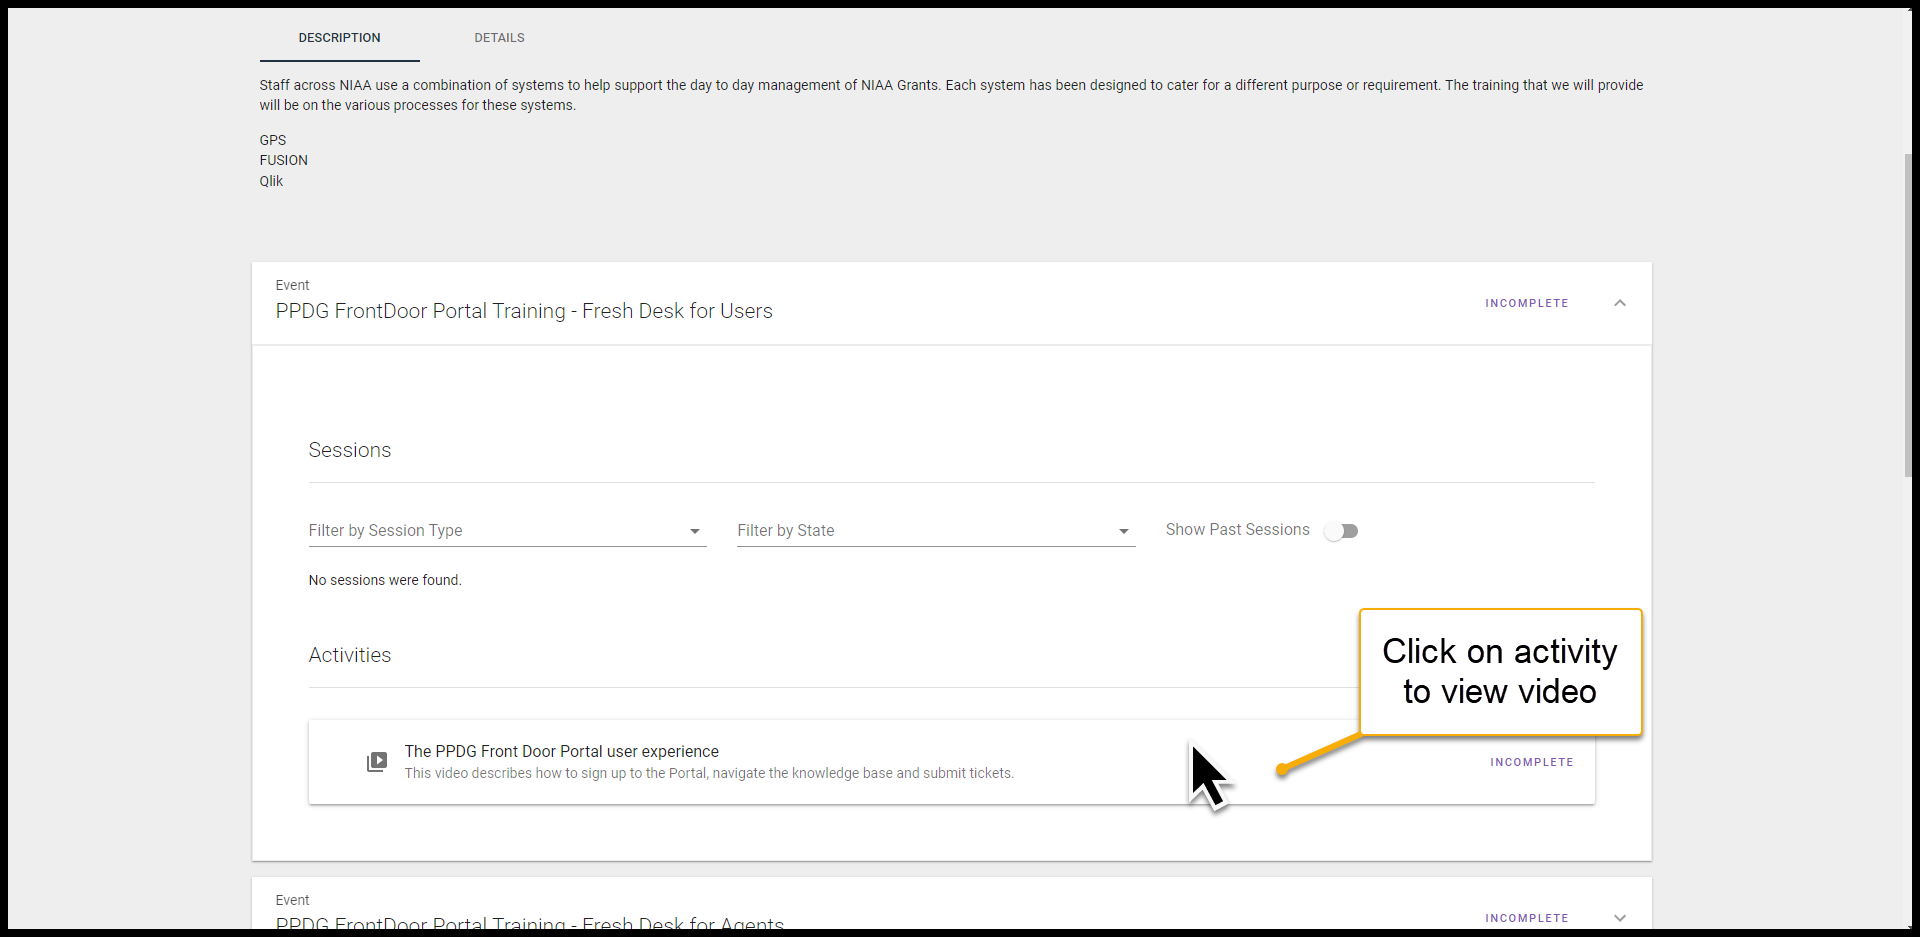Open the Filter by Session Type dropdown
This screenshot has width=1920, height=937.
click(x=507, y=531)
